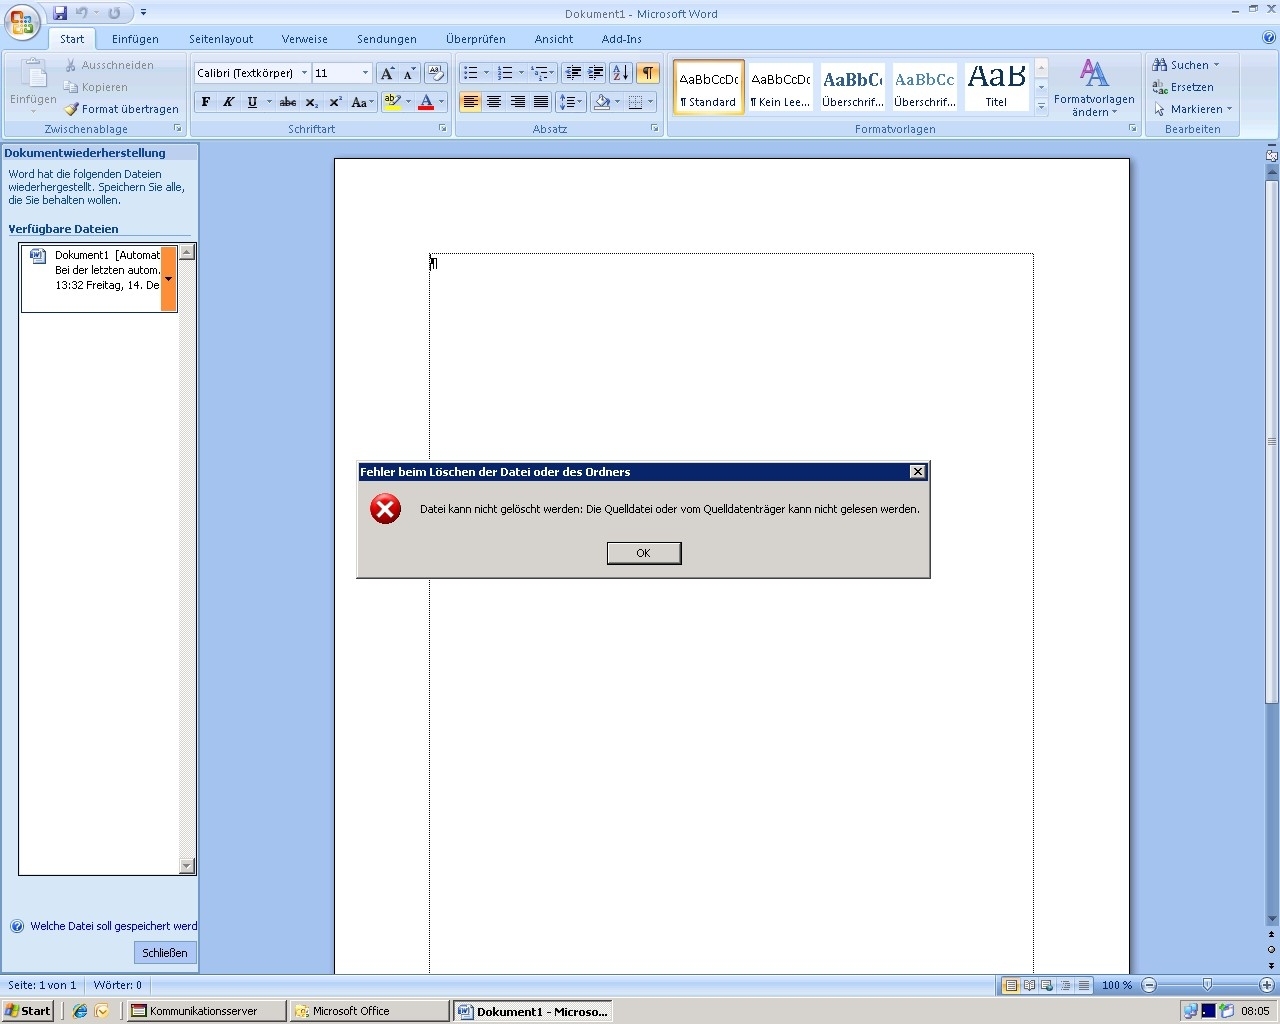Viewport: 1280px width, 1024px height.
Task: Open font color dropdown arrow
Action: click(x=441, y=102)
